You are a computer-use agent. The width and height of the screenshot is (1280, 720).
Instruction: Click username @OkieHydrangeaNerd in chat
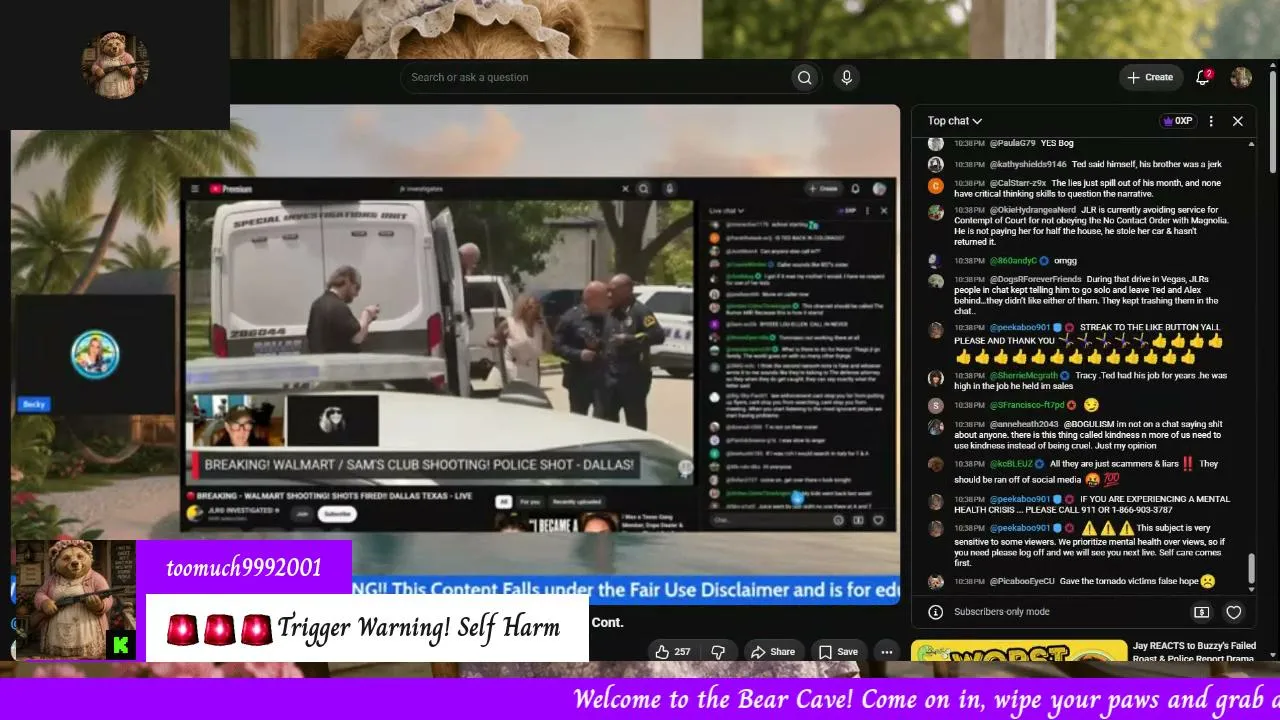(x=1033, y=210)
